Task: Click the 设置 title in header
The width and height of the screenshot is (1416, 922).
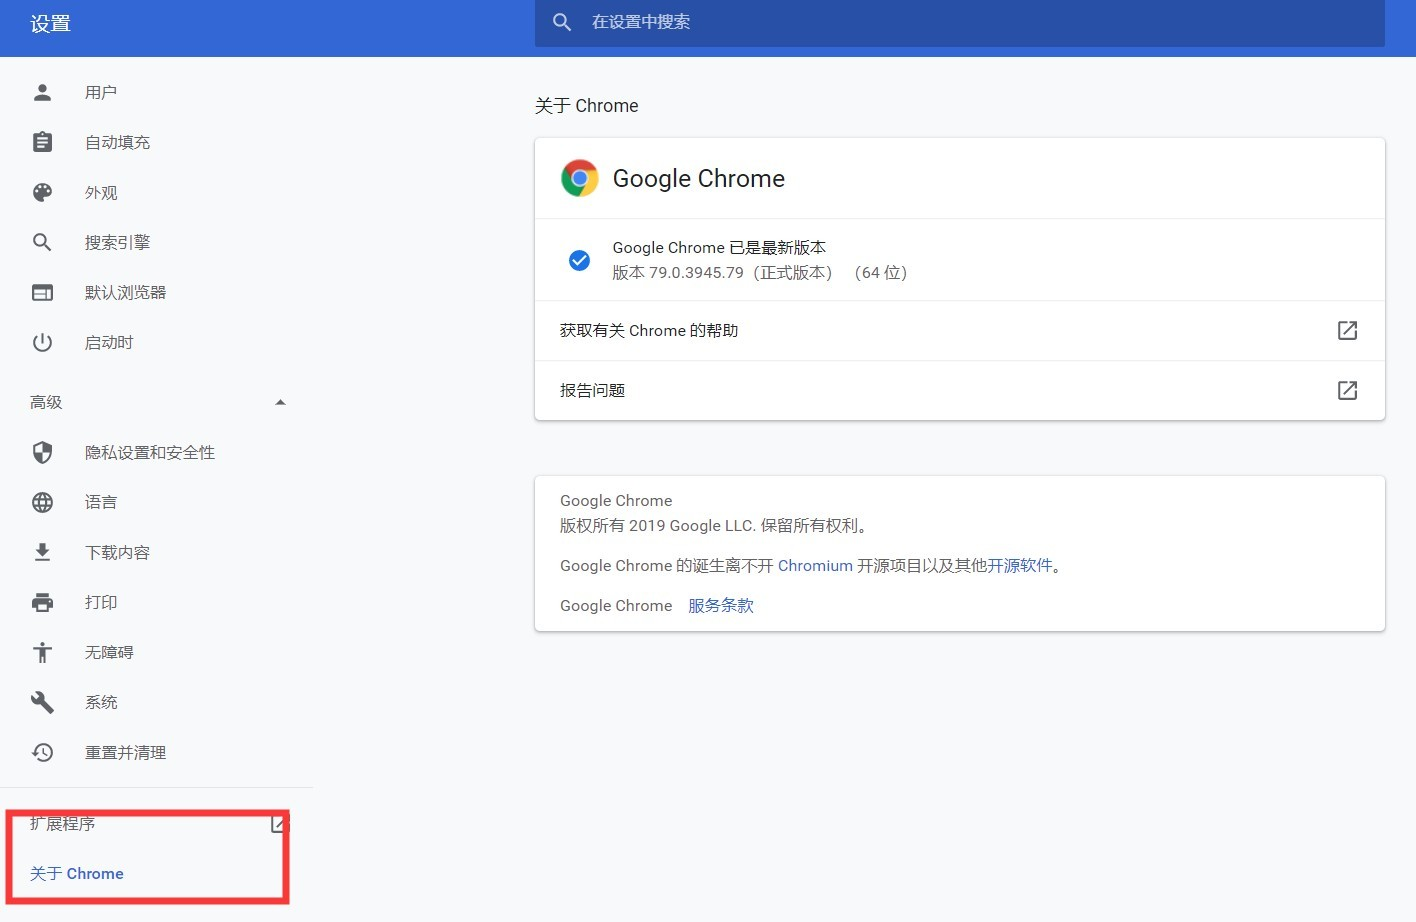Action: [x=50, y=23]
